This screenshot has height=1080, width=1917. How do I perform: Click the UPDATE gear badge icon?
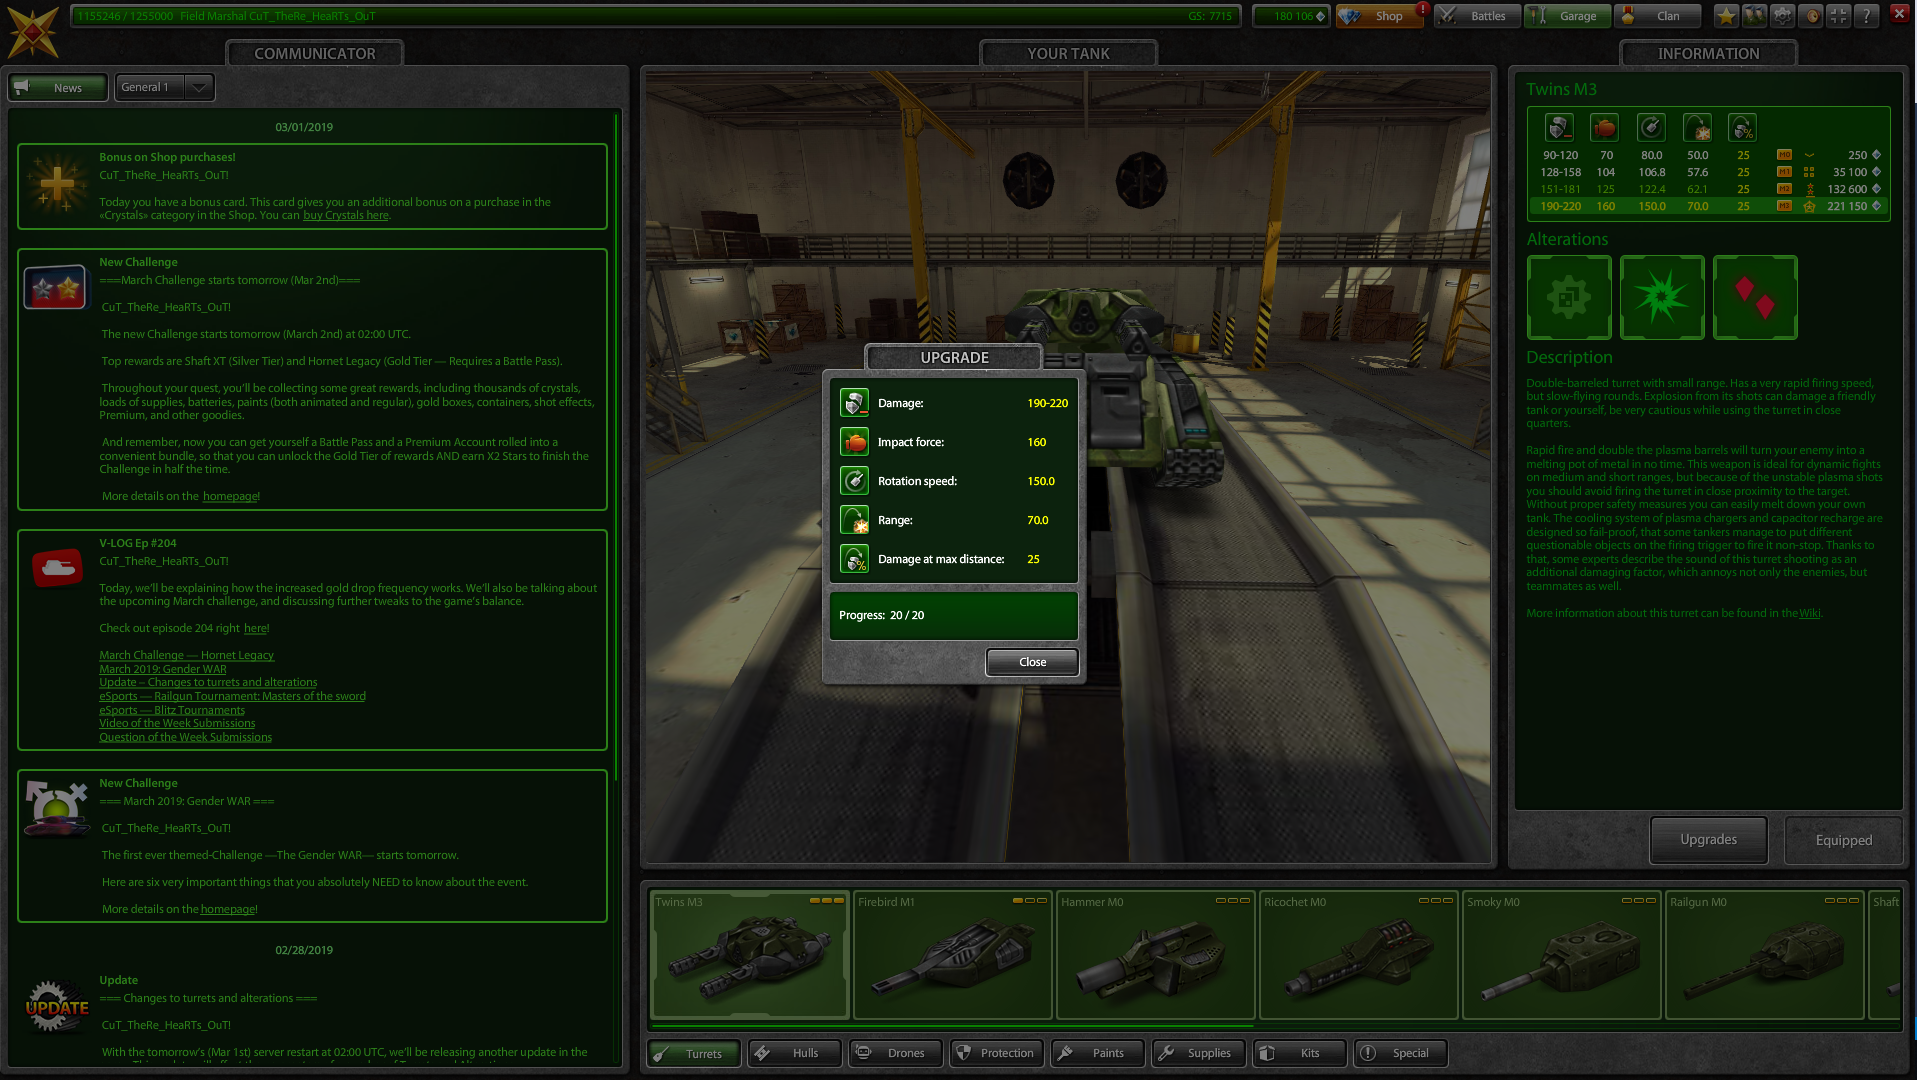pyautogui.click(x=57, y=1006)
